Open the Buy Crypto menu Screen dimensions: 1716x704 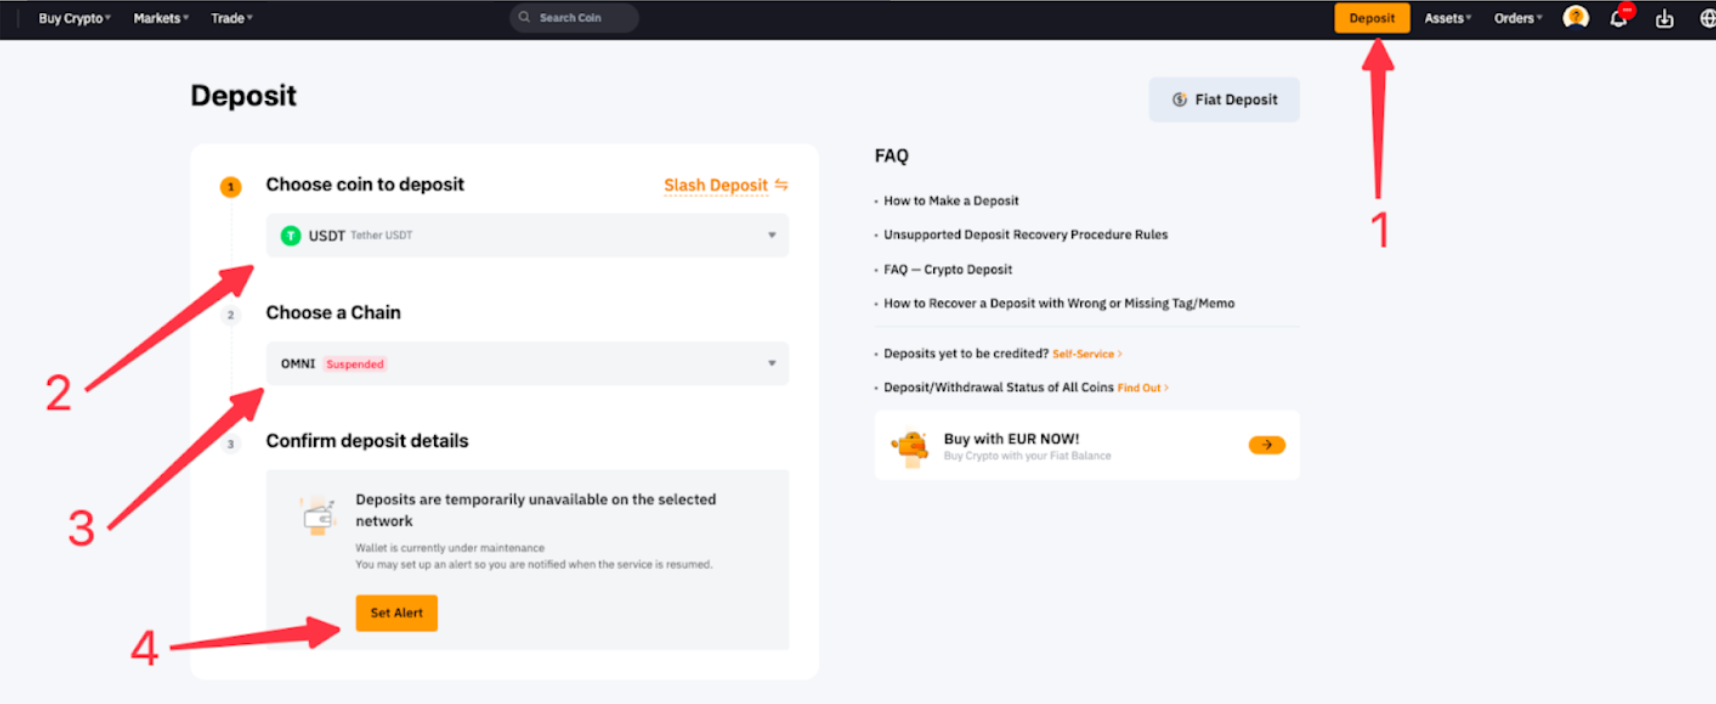pos(74,18)
